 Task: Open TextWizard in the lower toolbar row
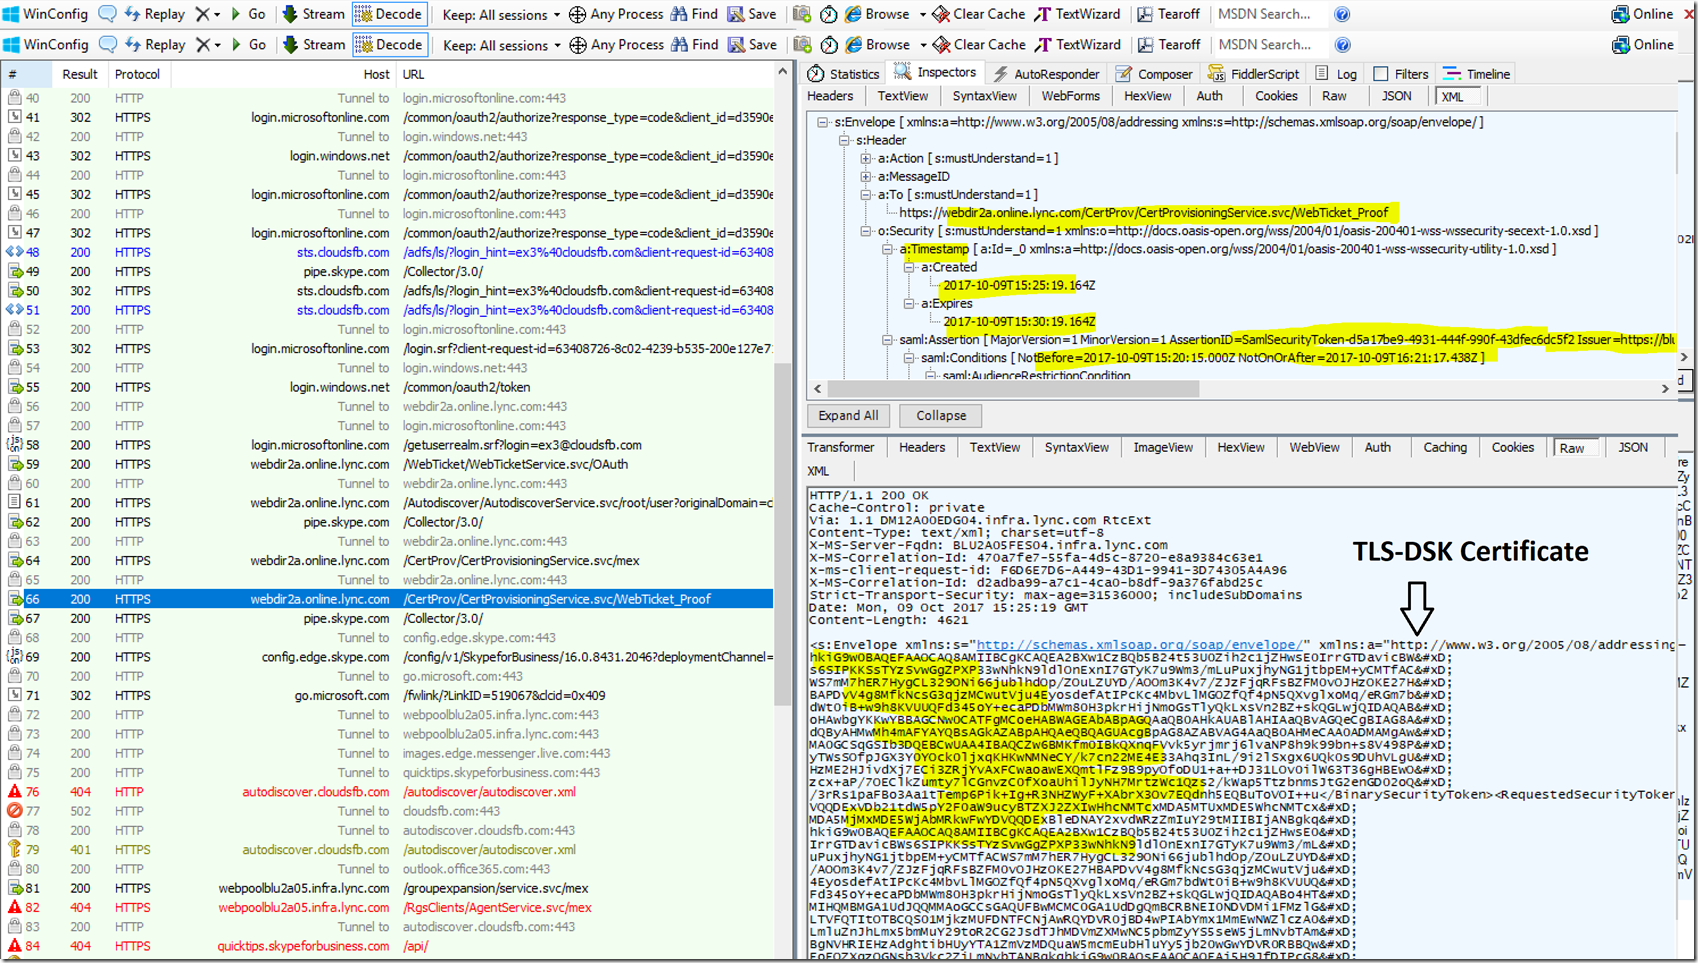coord(1078,45)
